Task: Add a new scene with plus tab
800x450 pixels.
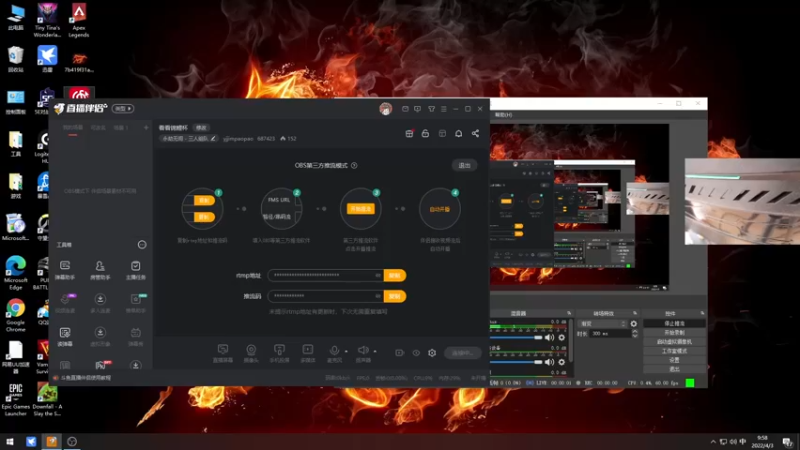Action: pos(146,128)
